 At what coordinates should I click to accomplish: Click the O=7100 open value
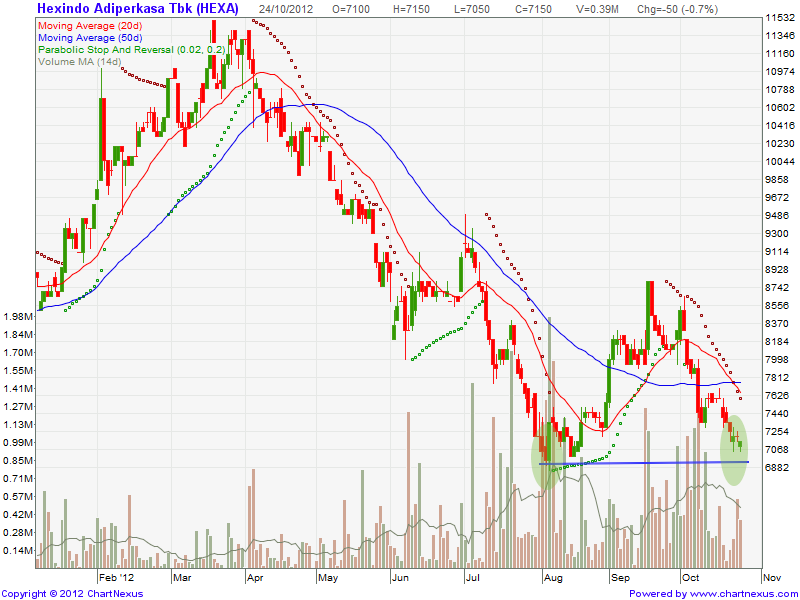[x=351, y=9]
